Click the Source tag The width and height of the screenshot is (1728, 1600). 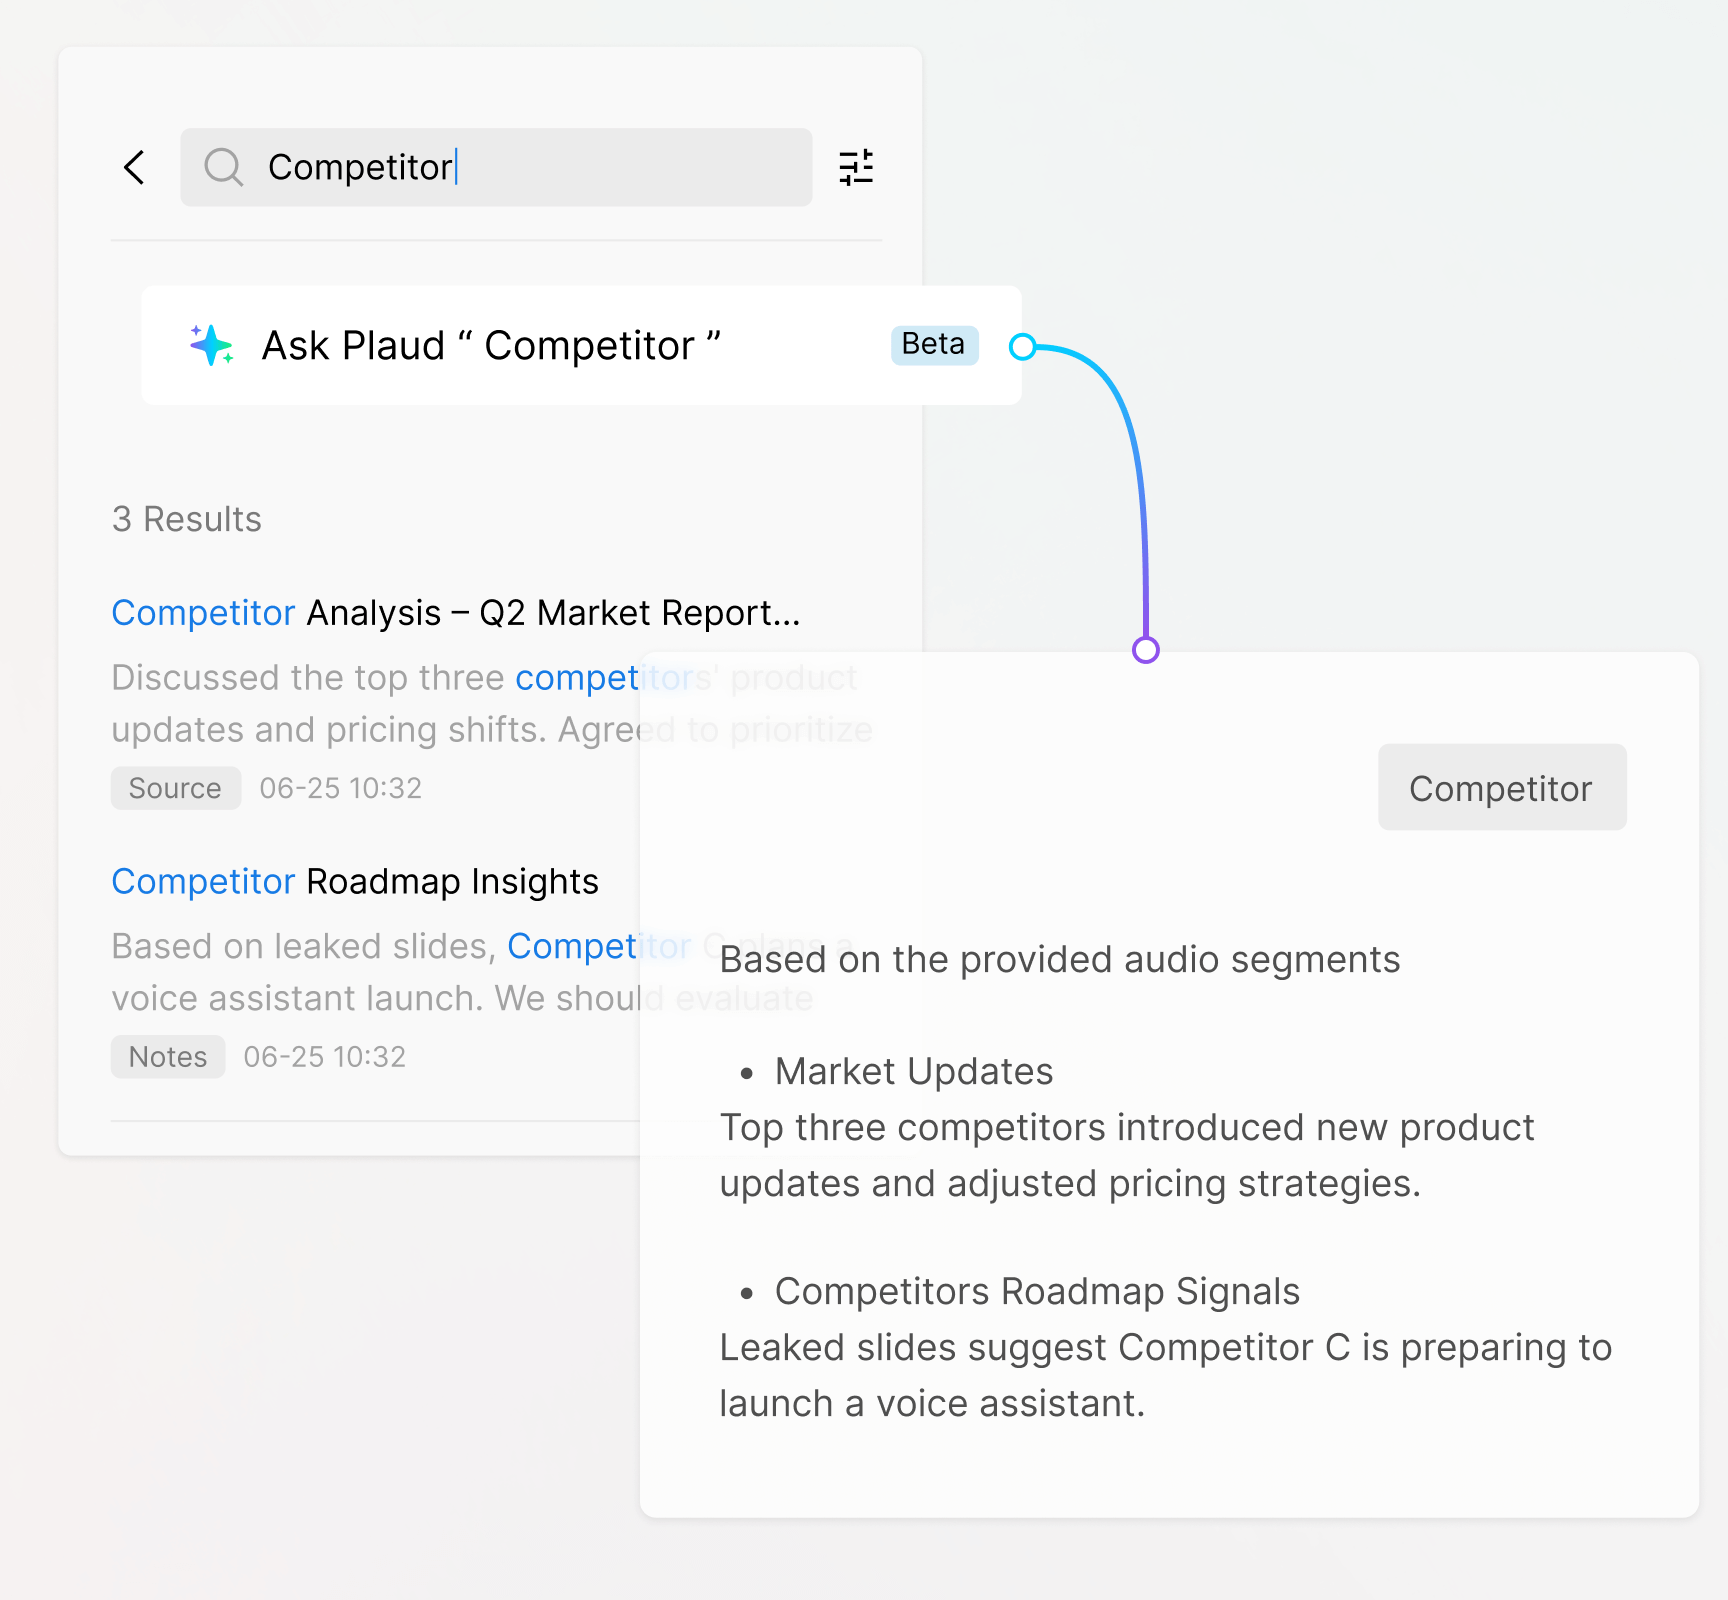pos(175,788)
